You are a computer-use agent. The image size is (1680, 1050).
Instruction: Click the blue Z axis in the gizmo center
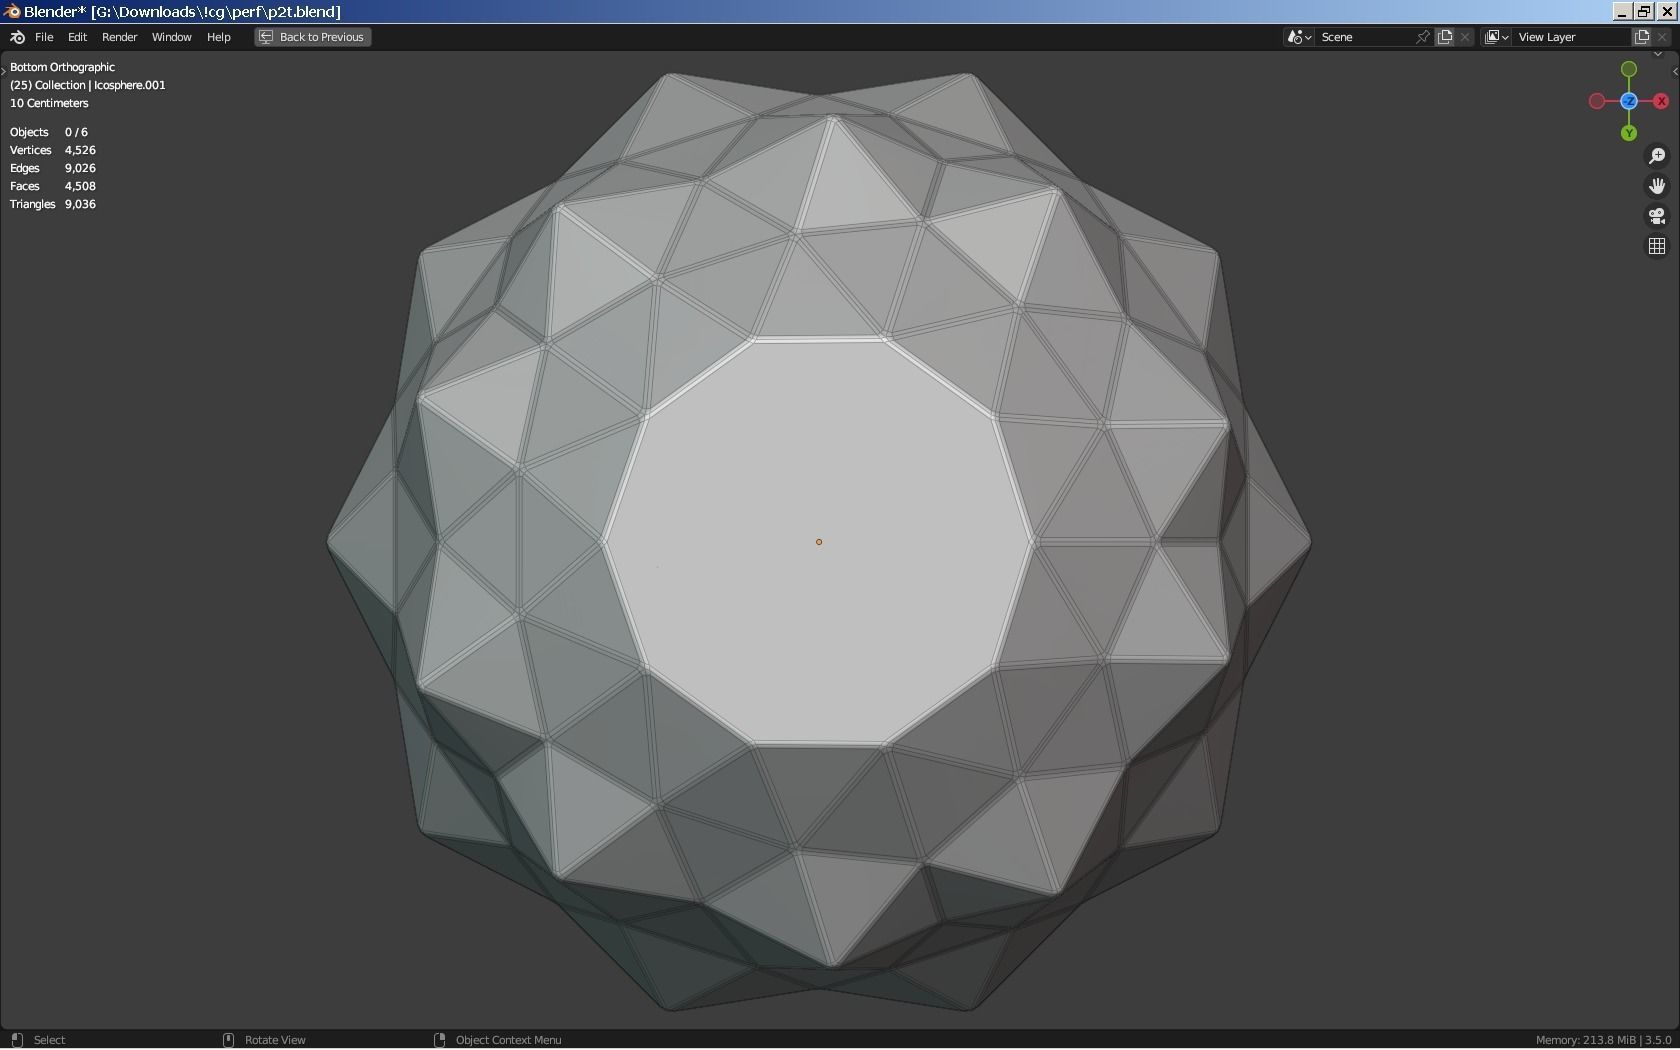pyautogui.click(x=1629, y=101)
